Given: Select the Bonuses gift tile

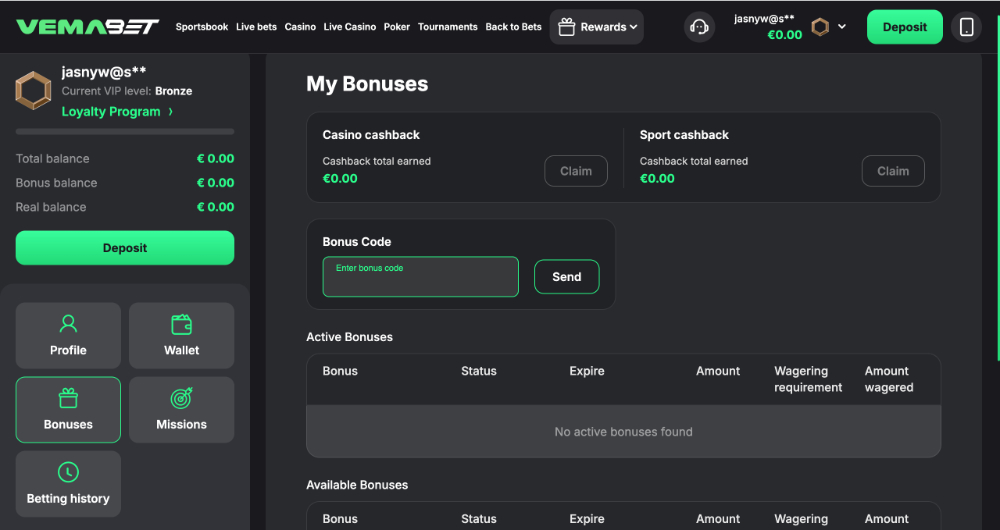Looking at the screenshot, I should (x=68, y=409).
